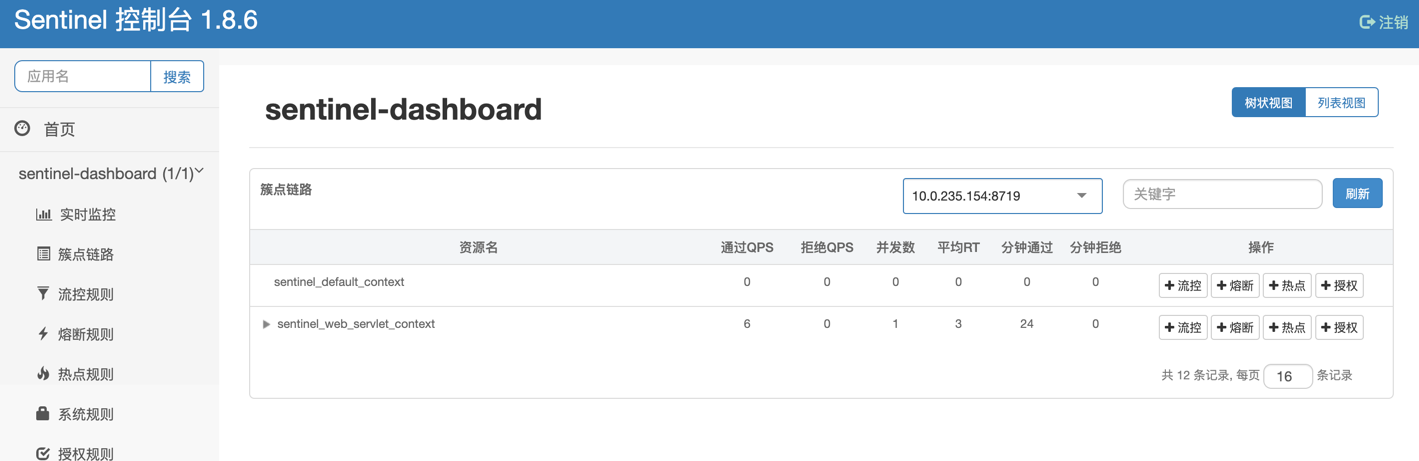
Task: Click the 分钟通过 value 24
Action: pyautogui.click(x=1027, y=324)
